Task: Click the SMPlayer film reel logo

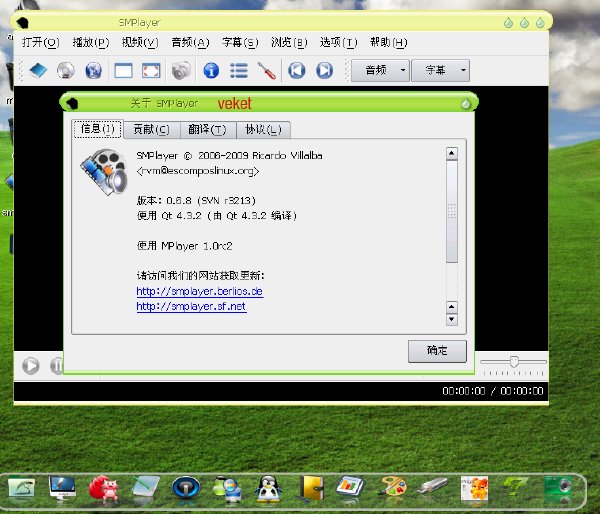Action: tap(104, 171)
